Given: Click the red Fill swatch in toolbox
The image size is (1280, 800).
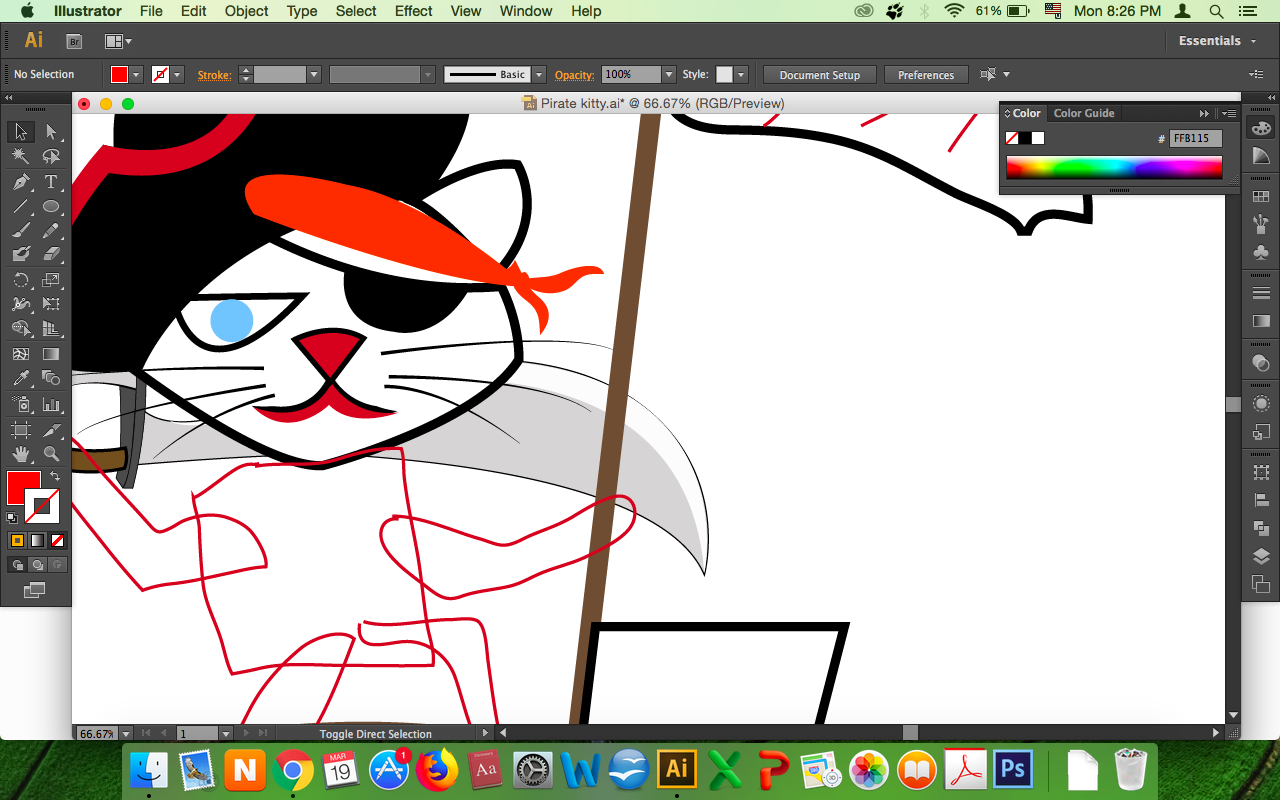Looking at the screenshot, I should 24,488.
